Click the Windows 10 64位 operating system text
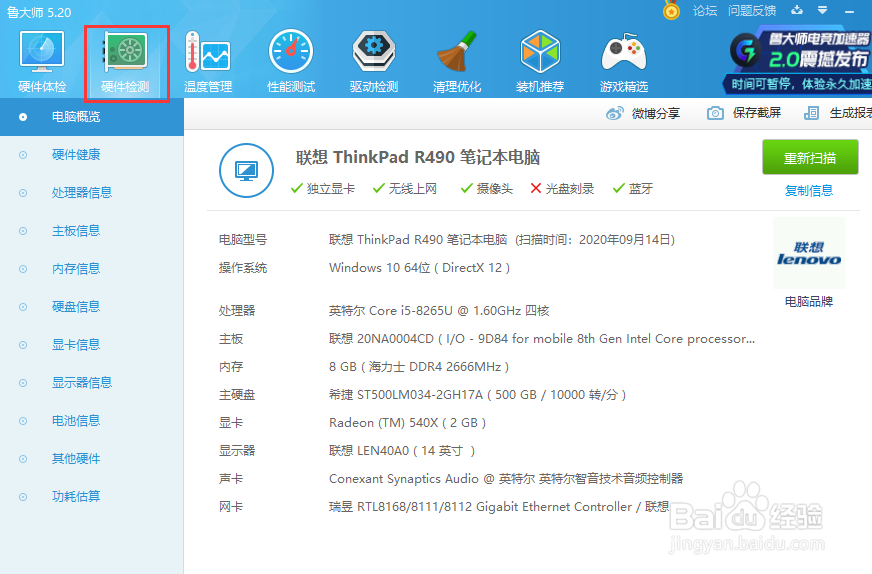Screen dimensions: 872x574 point(419,268)
